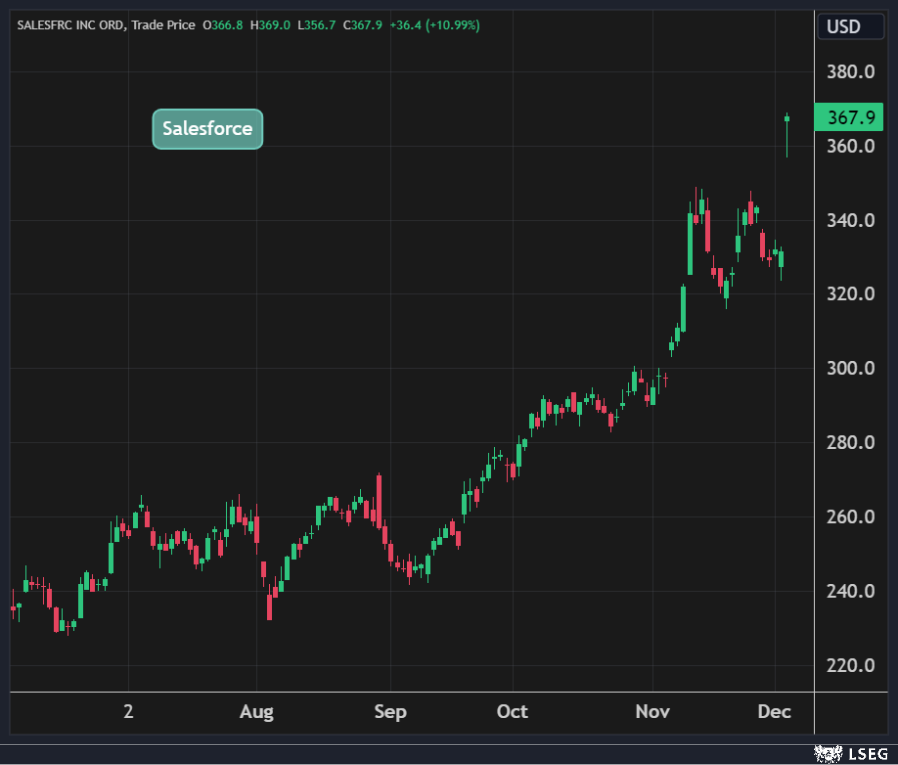Select the latest green candle near 367.9
Viewport: 898px width, 765px height.
click(x=787, y=120)
